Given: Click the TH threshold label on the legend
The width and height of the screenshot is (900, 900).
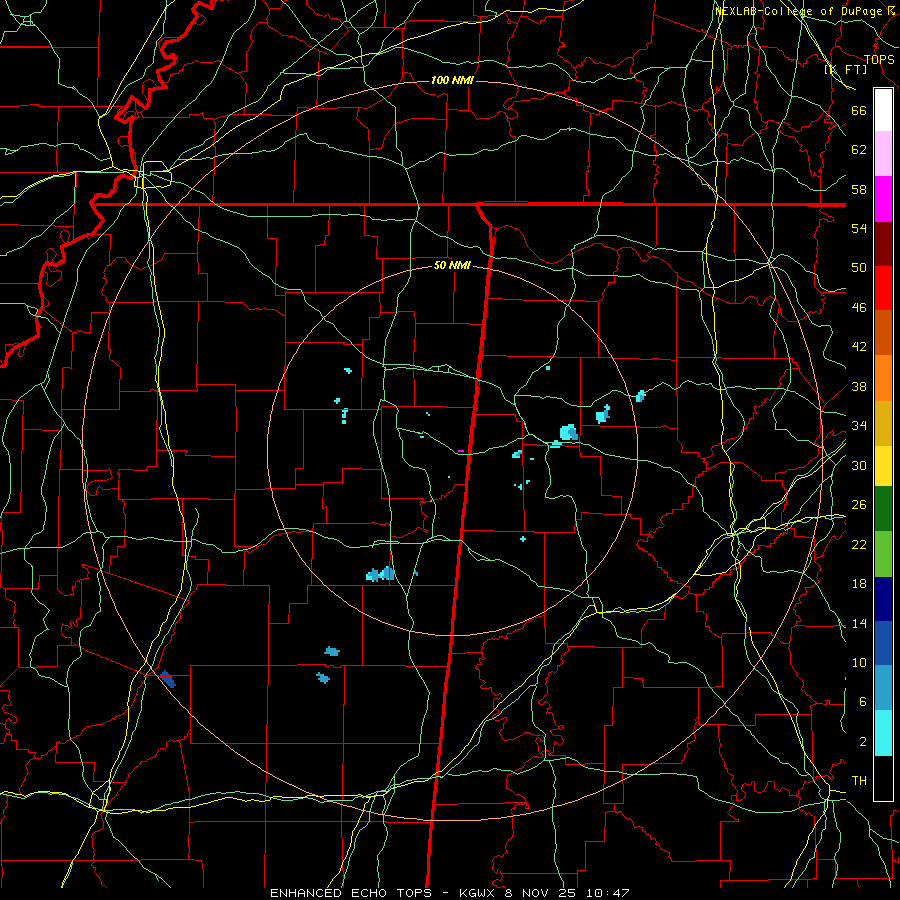Looking at the screenshot, I should point(859,781).
